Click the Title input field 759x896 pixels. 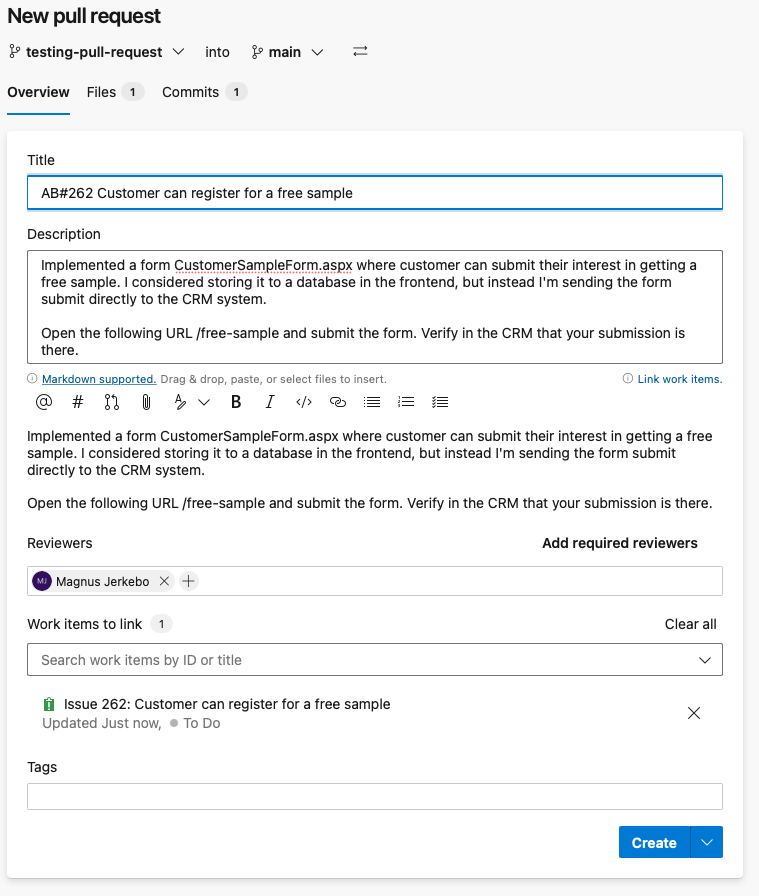click(x=375, y=193)
